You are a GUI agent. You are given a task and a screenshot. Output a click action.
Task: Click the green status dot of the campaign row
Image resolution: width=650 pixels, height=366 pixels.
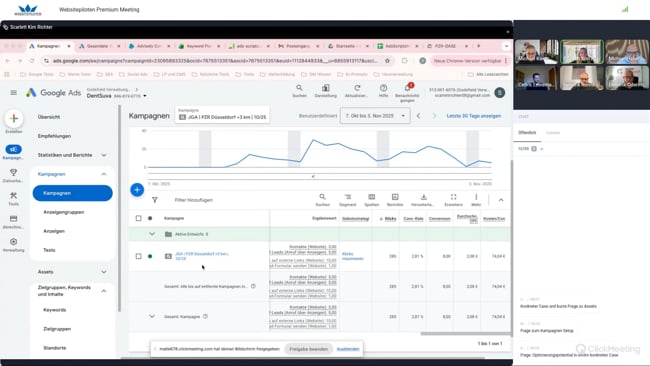(x=150, y=256)
